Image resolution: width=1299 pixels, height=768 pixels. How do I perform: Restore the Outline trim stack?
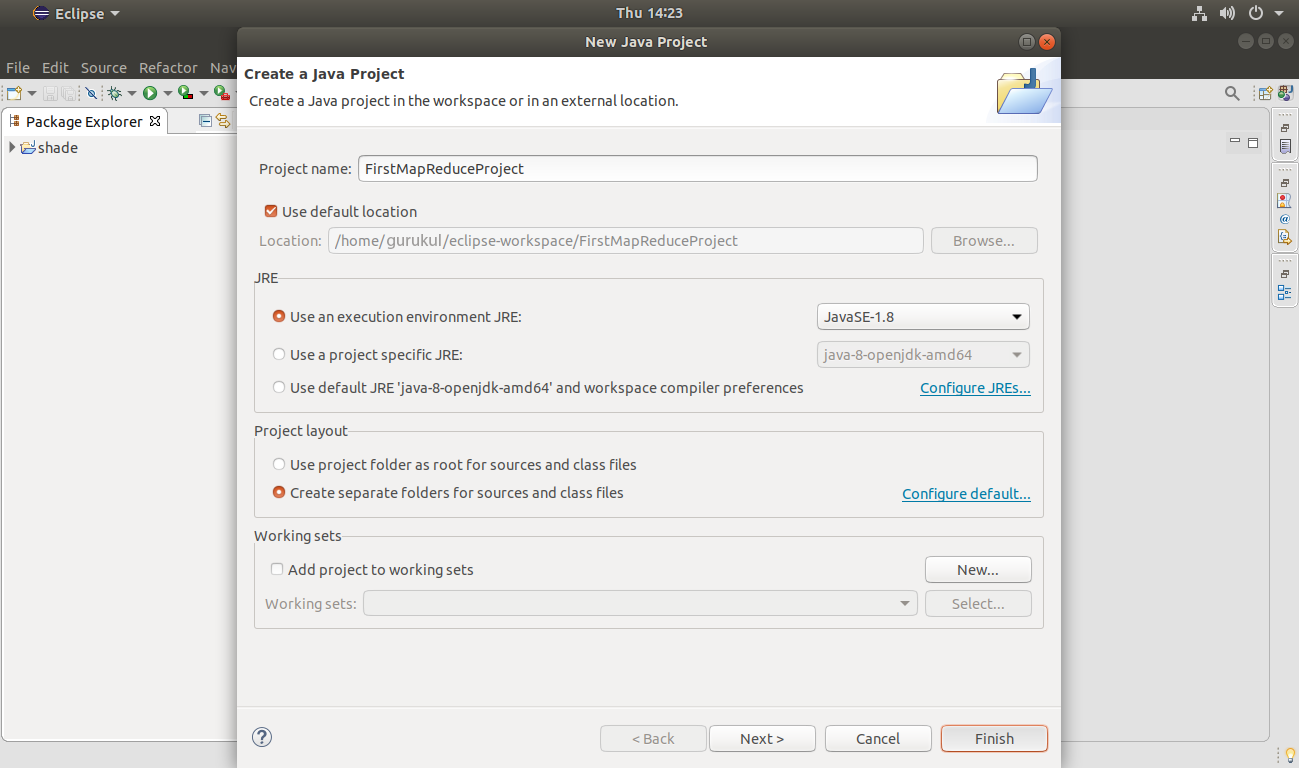pyautogui.click(x=1285, y=274)
